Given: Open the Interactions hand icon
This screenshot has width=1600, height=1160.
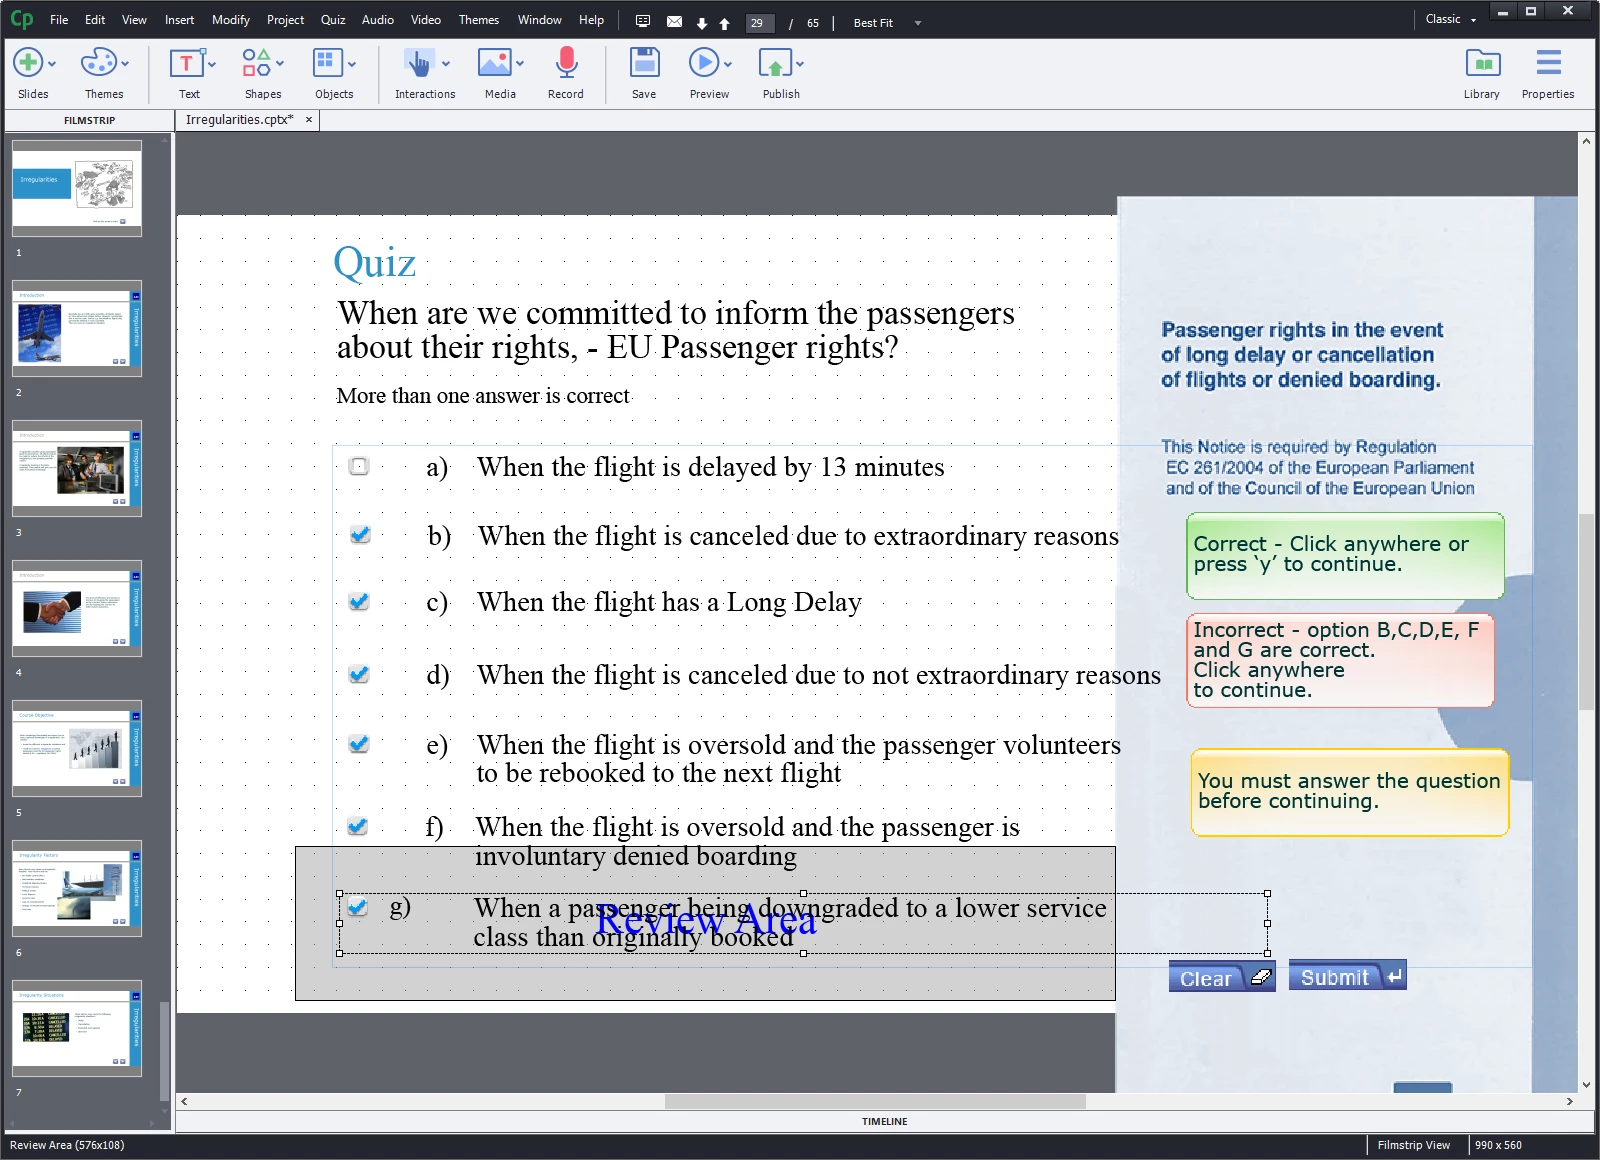Looking at the screenshot, I should [418, 63].
